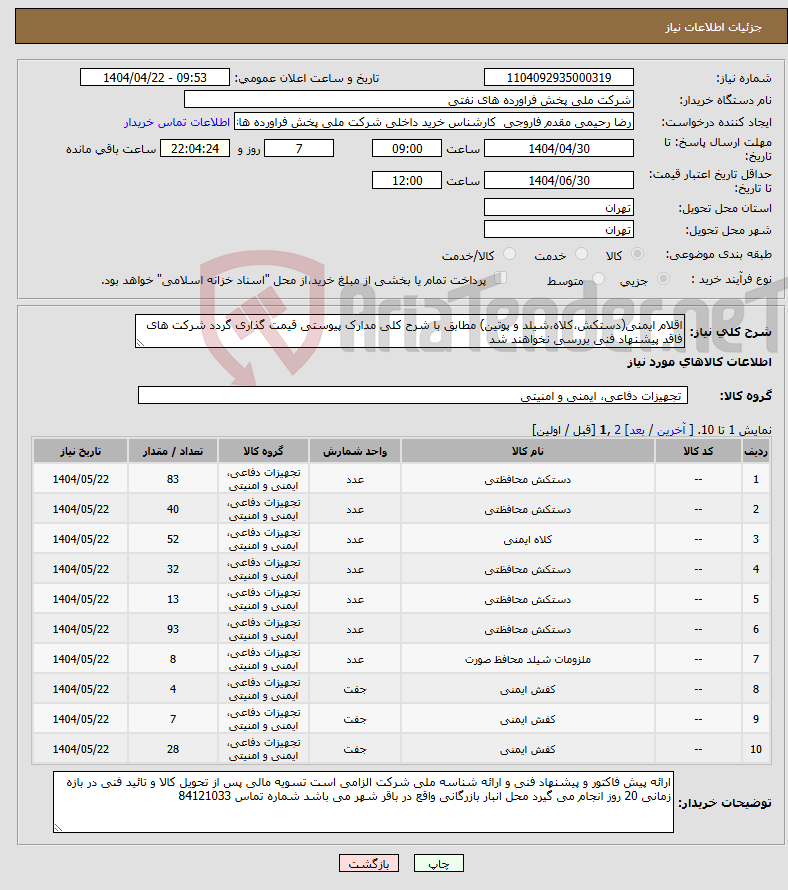788x890 pixels.
Task: Toggle the Islamic treasury payment checkbox
Action: [x=500, y=278]
